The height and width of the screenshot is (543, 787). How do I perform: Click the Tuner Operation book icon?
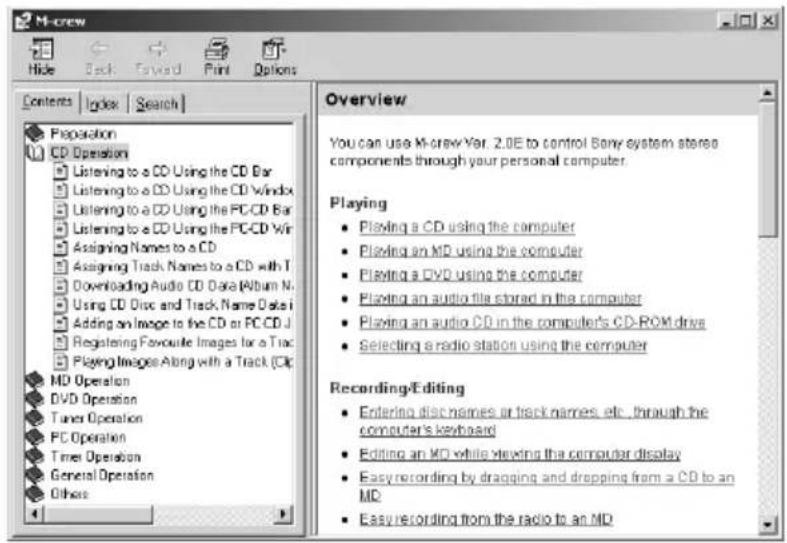35,418
